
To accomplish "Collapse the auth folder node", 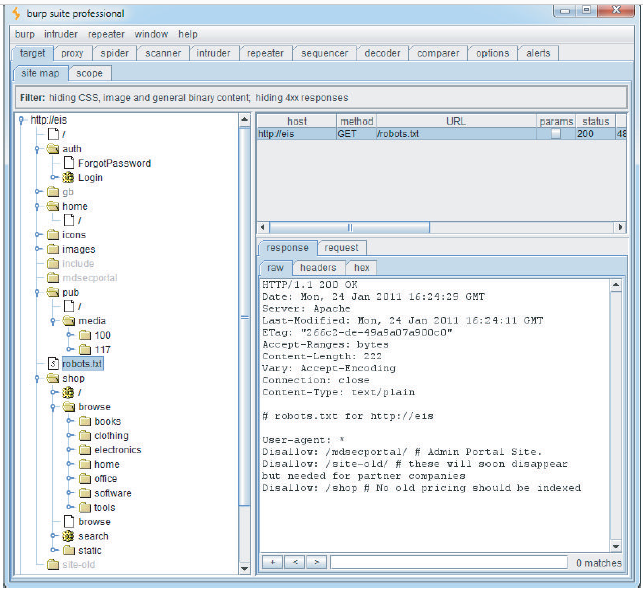I will point(37,149).
